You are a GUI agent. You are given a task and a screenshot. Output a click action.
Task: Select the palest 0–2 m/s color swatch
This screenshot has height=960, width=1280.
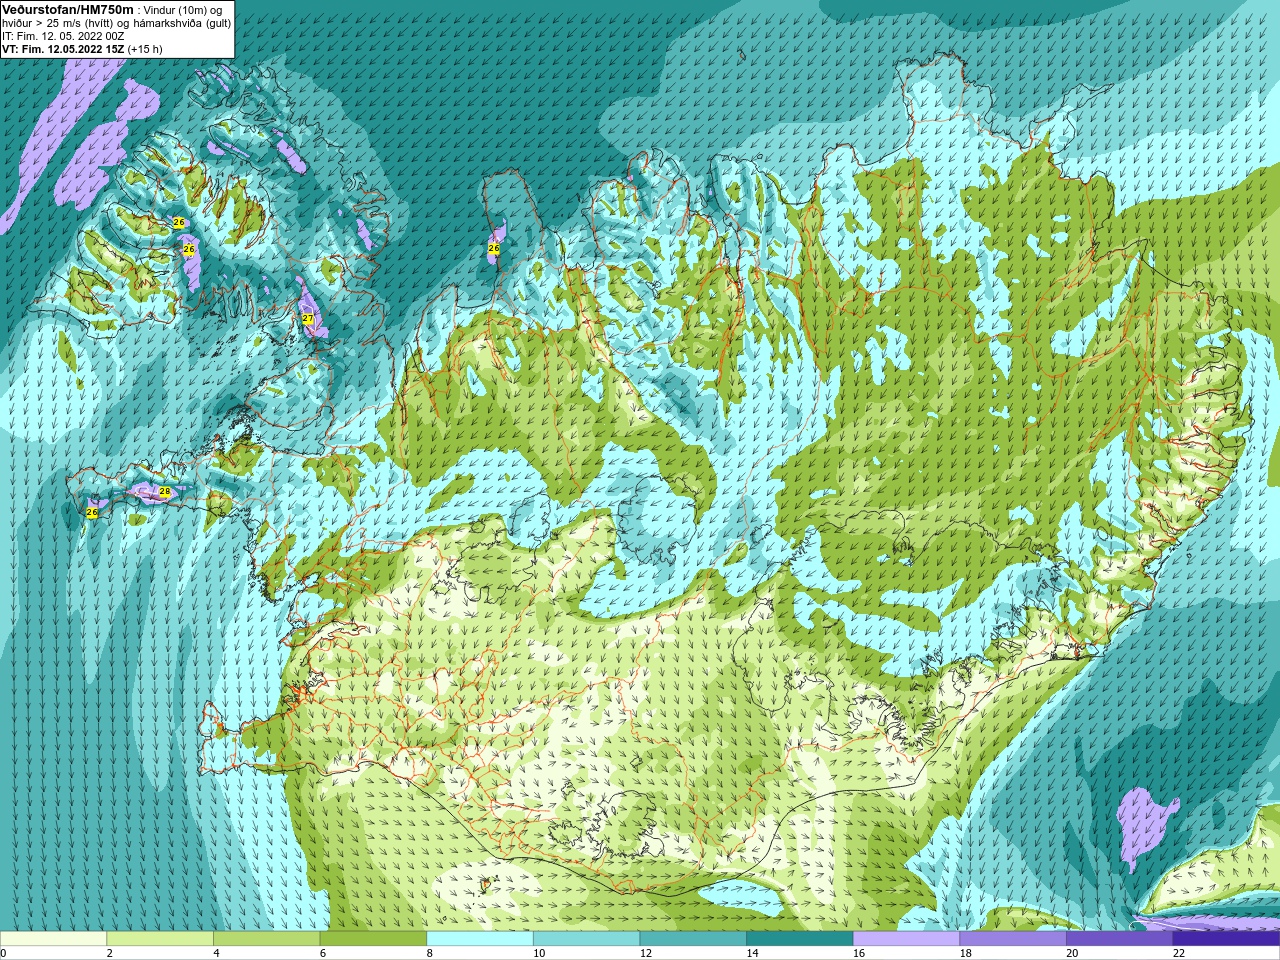coord(53,938)
